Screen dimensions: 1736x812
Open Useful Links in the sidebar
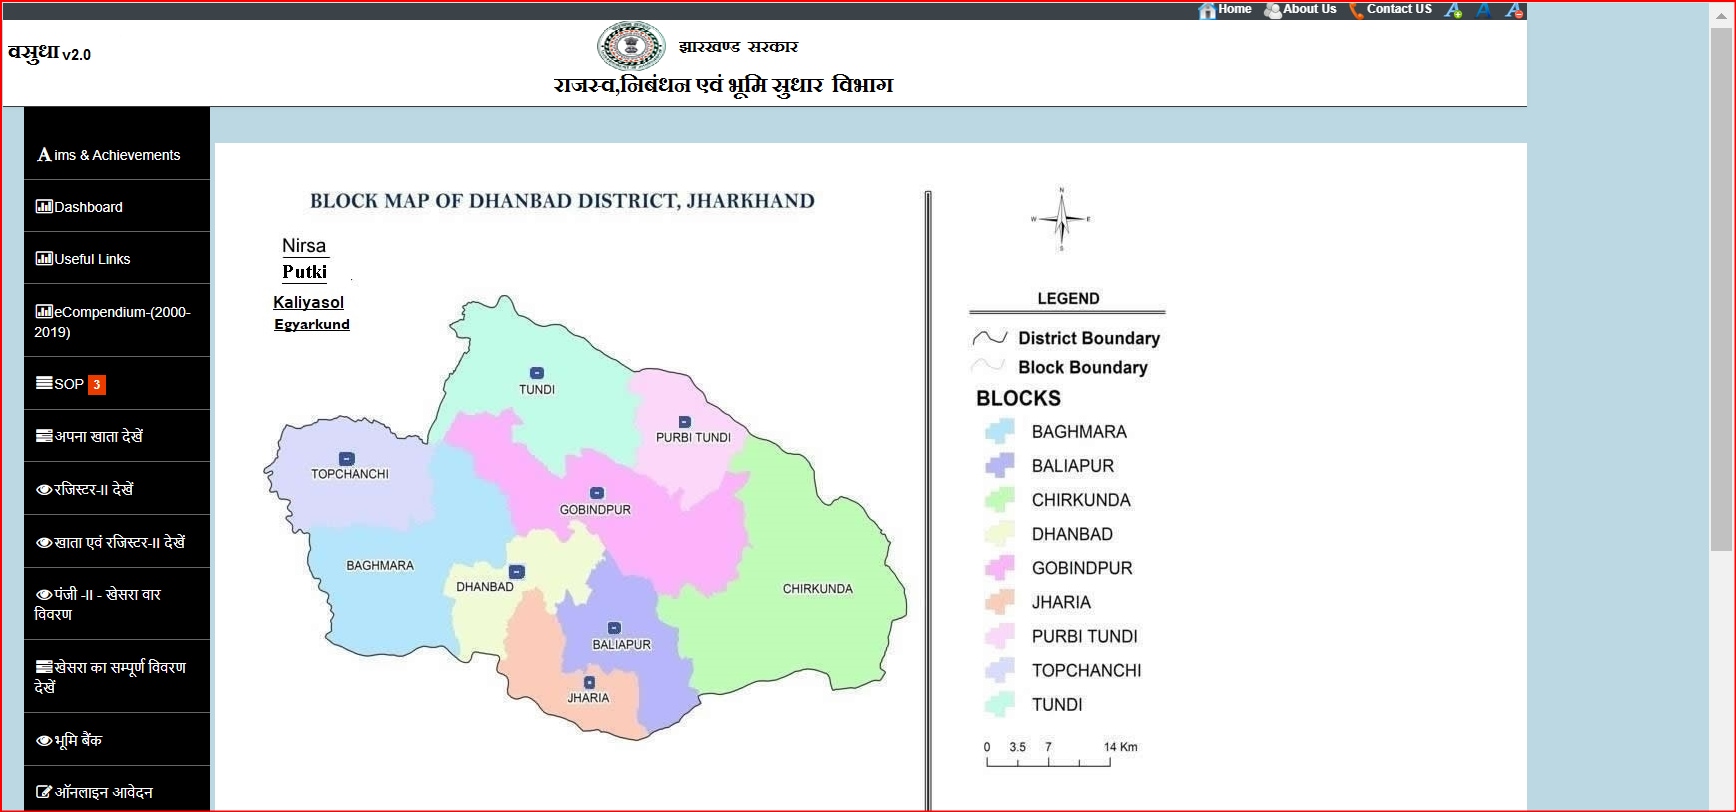point(92,259)
